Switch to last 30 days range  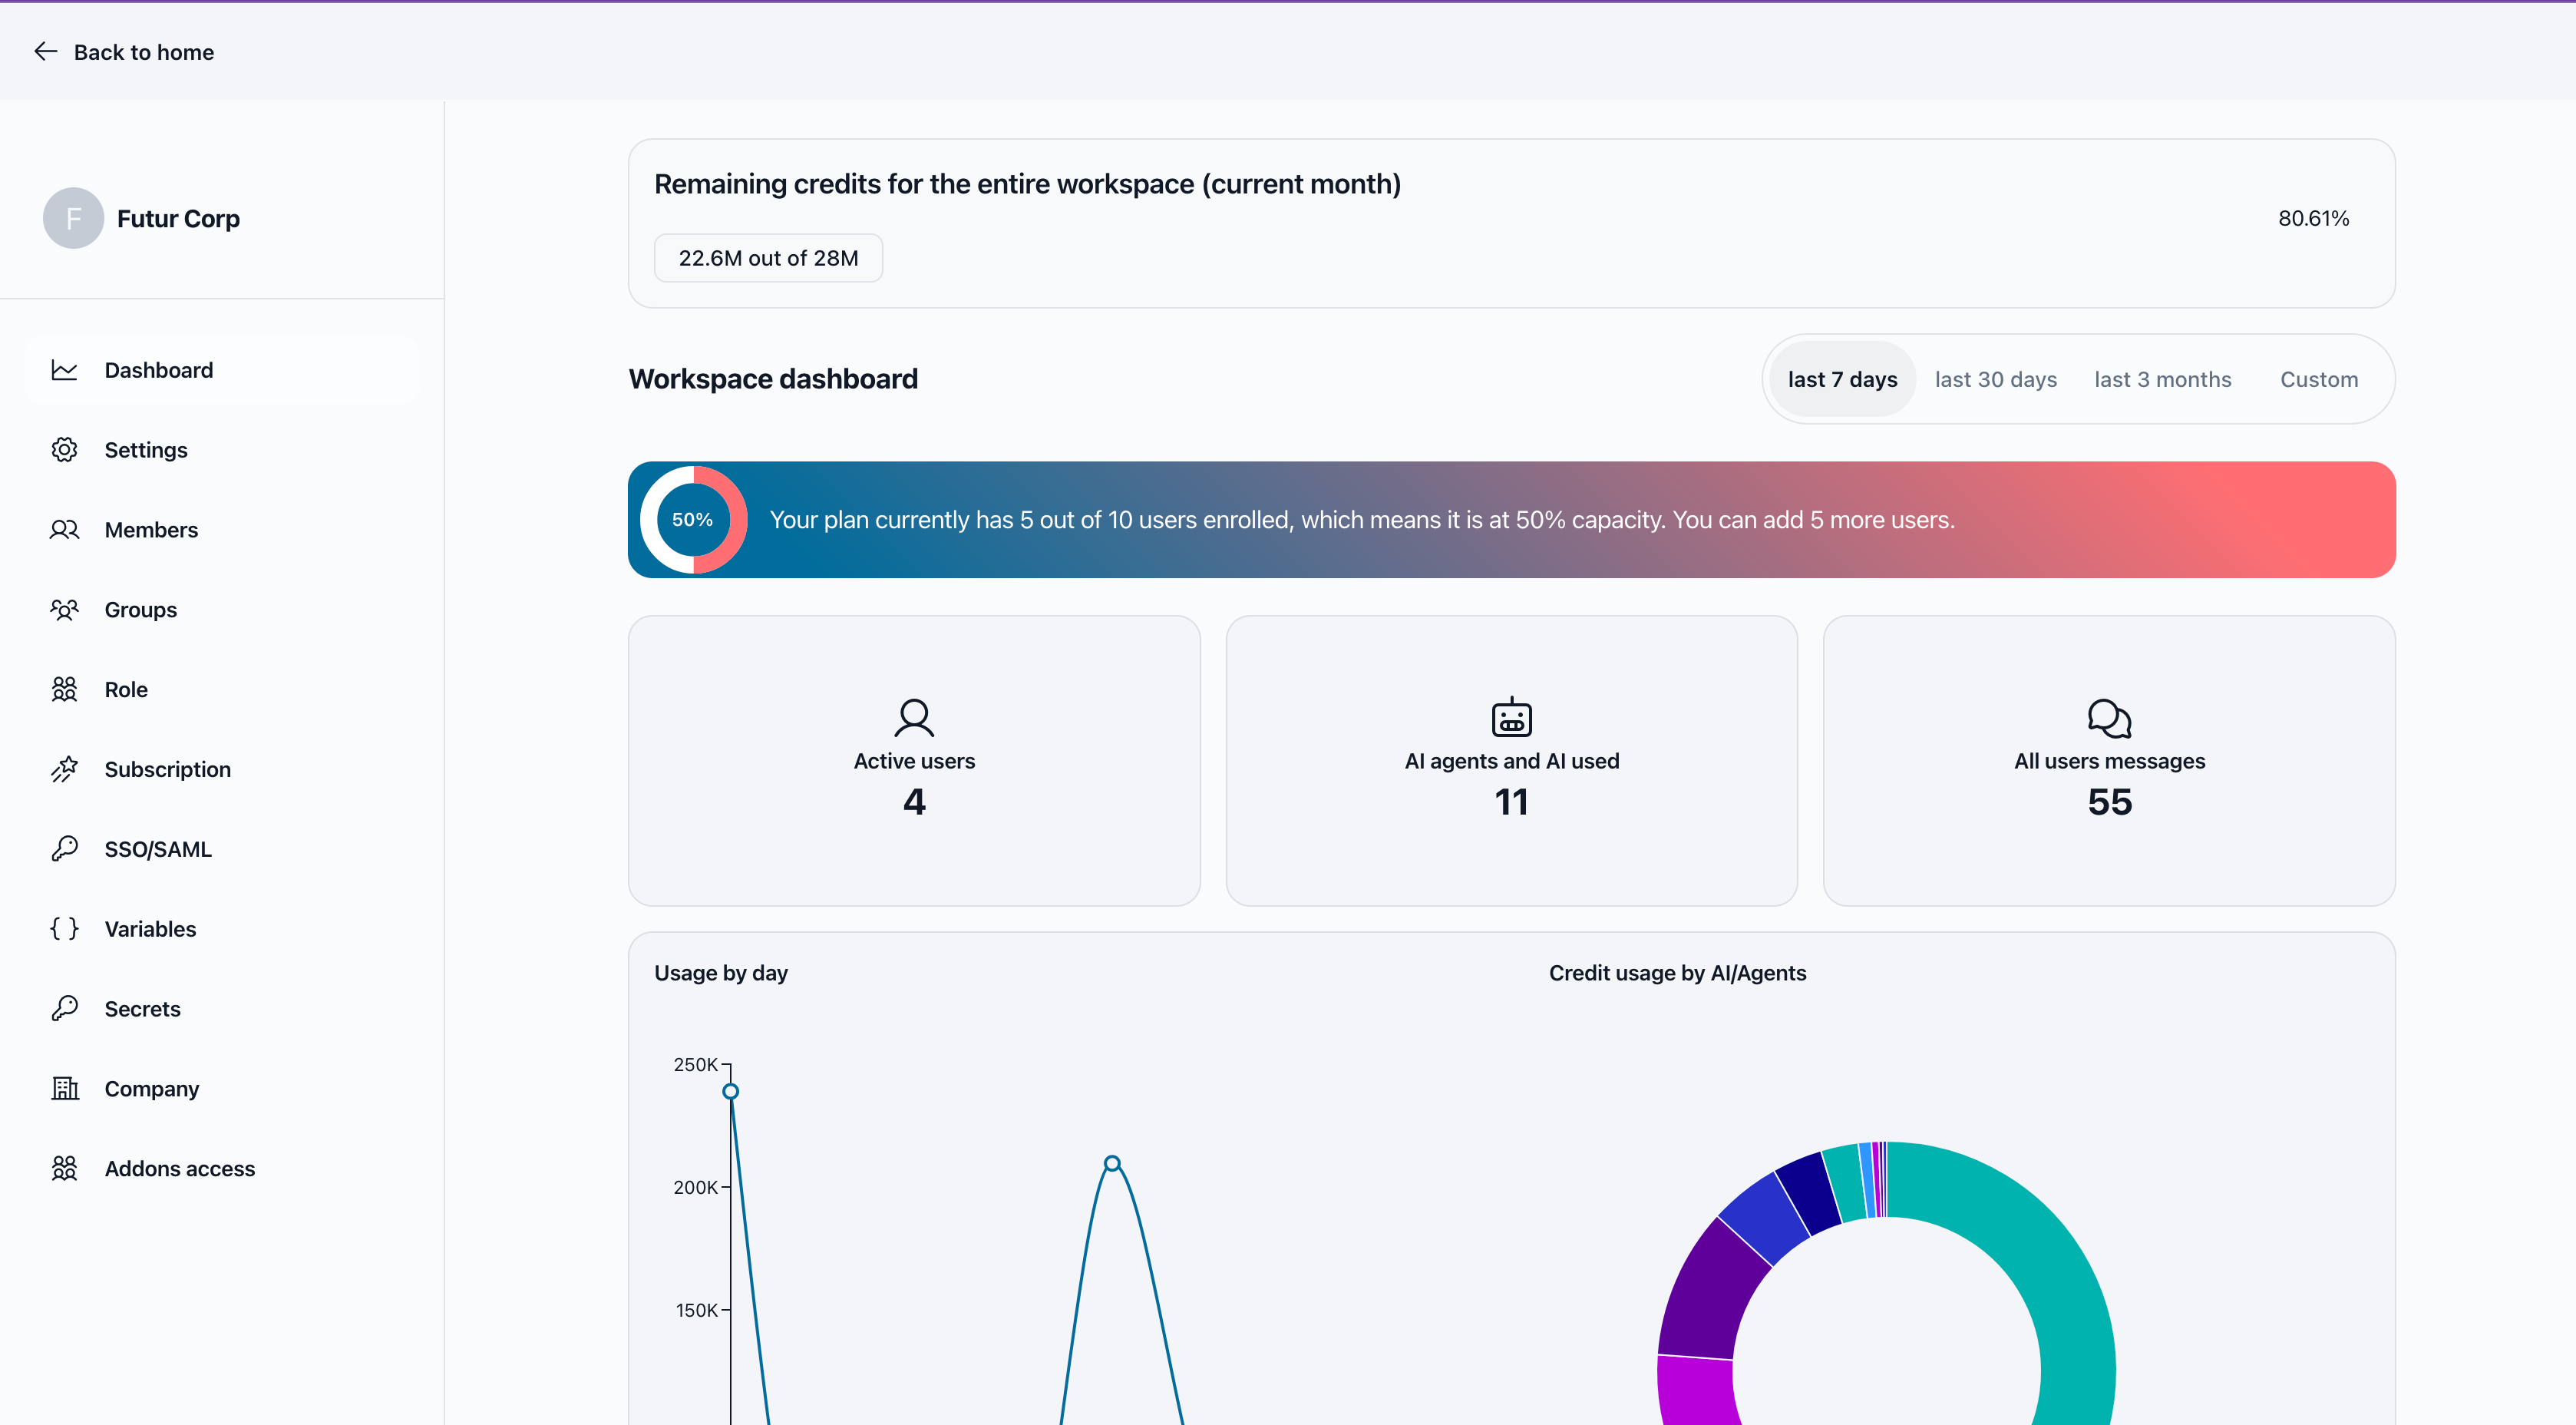(x=1995, y=379)
